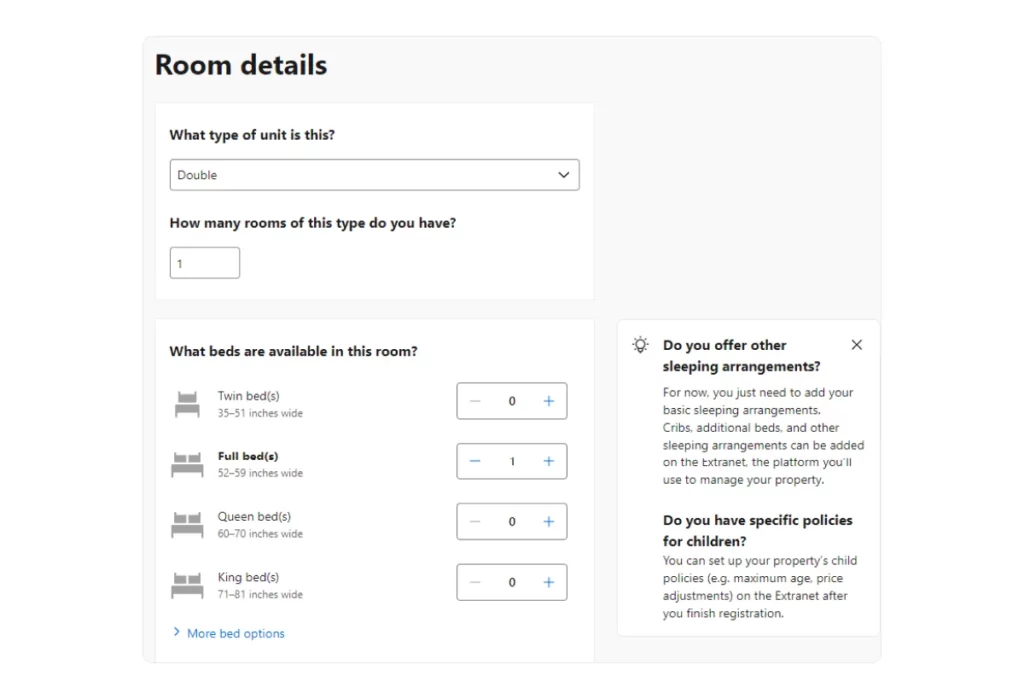Increase Twin bed count with plus icon
The height and width of the screenshot is (699, 1024).
point(548,401)
